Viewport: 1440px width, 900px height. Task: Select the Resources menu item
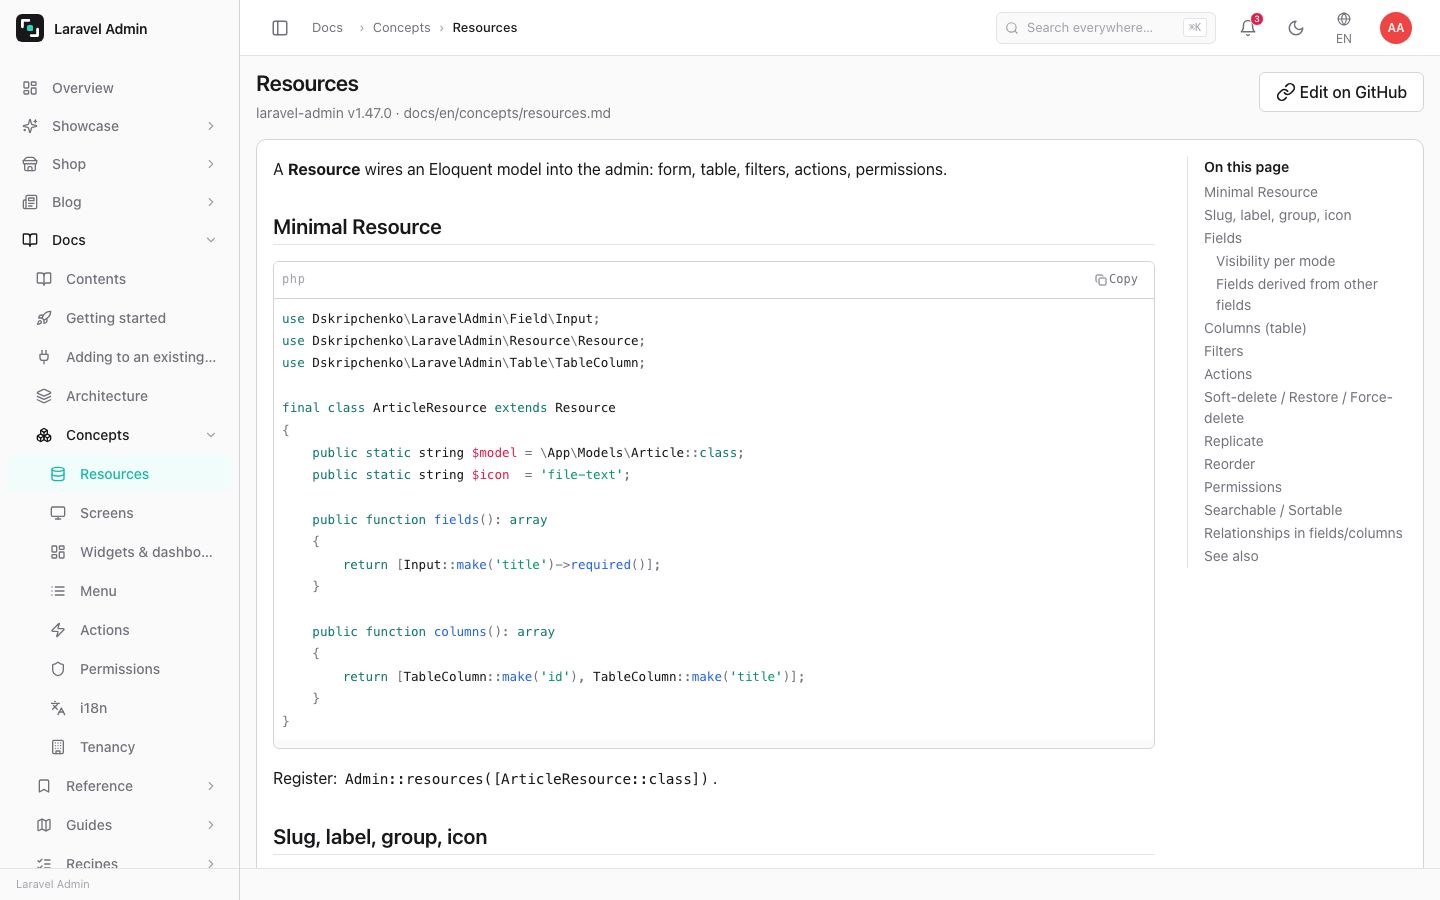[x=120, y=474]
